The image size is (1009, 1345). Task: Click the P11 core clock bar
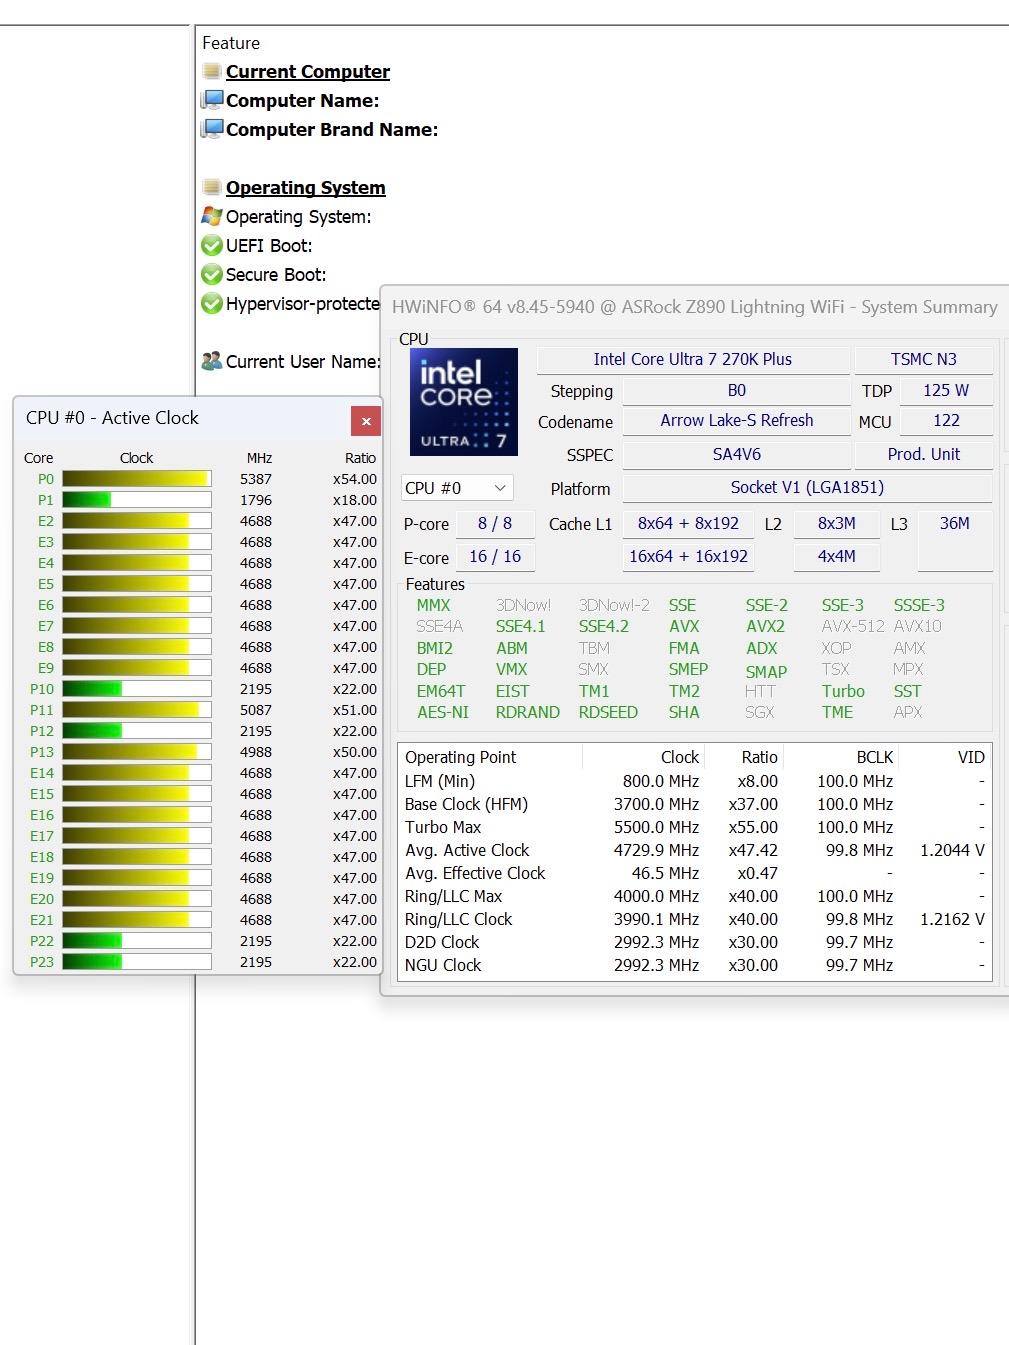137,710
